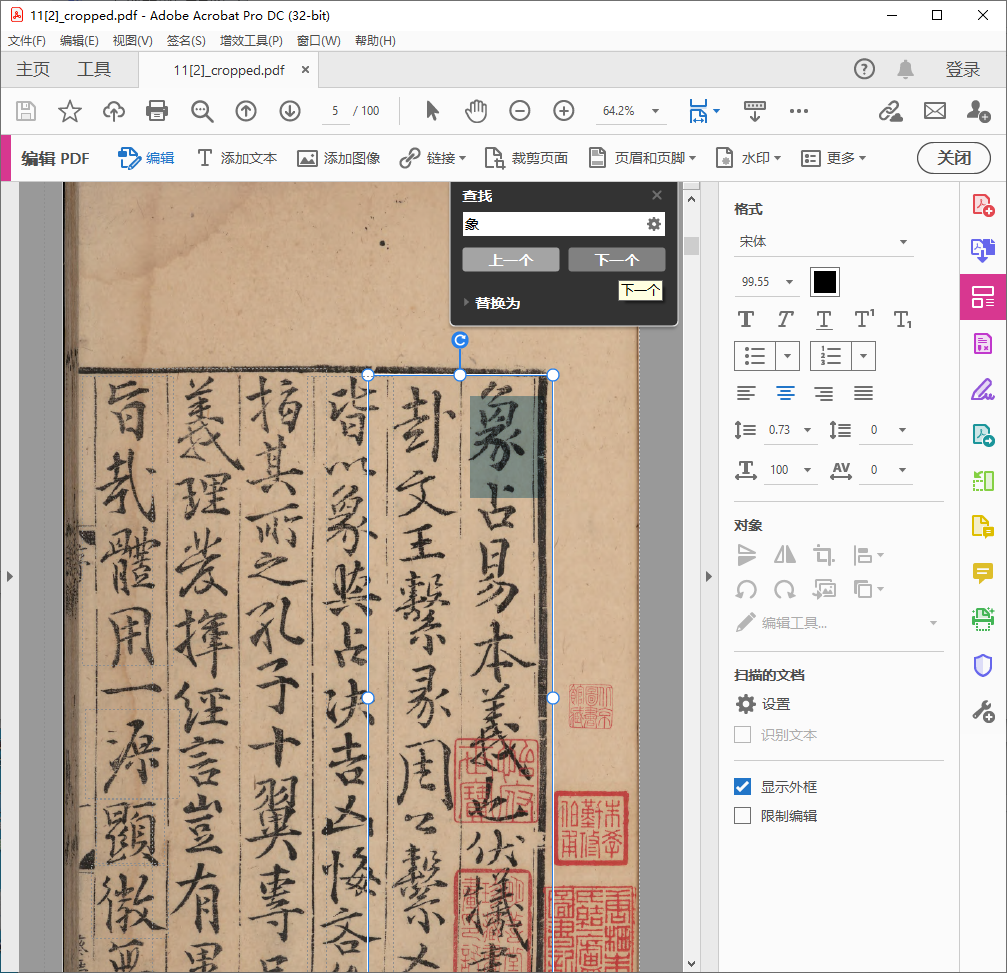Click the 关闭 button
Image resolution: width=1007 pixels, height=973 pixels.
pyautogui.click(x=953, y=158)
